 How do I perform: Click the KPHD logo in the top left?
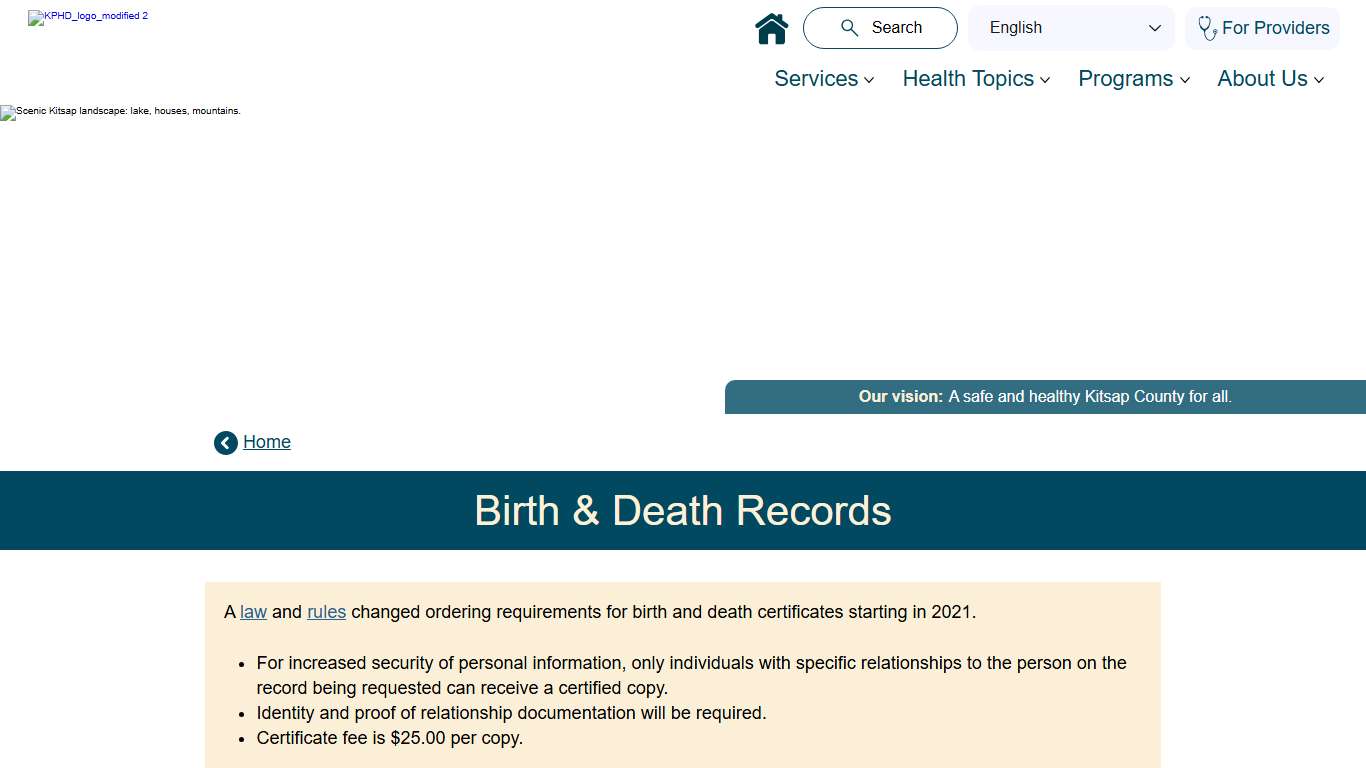click(87, 17)
